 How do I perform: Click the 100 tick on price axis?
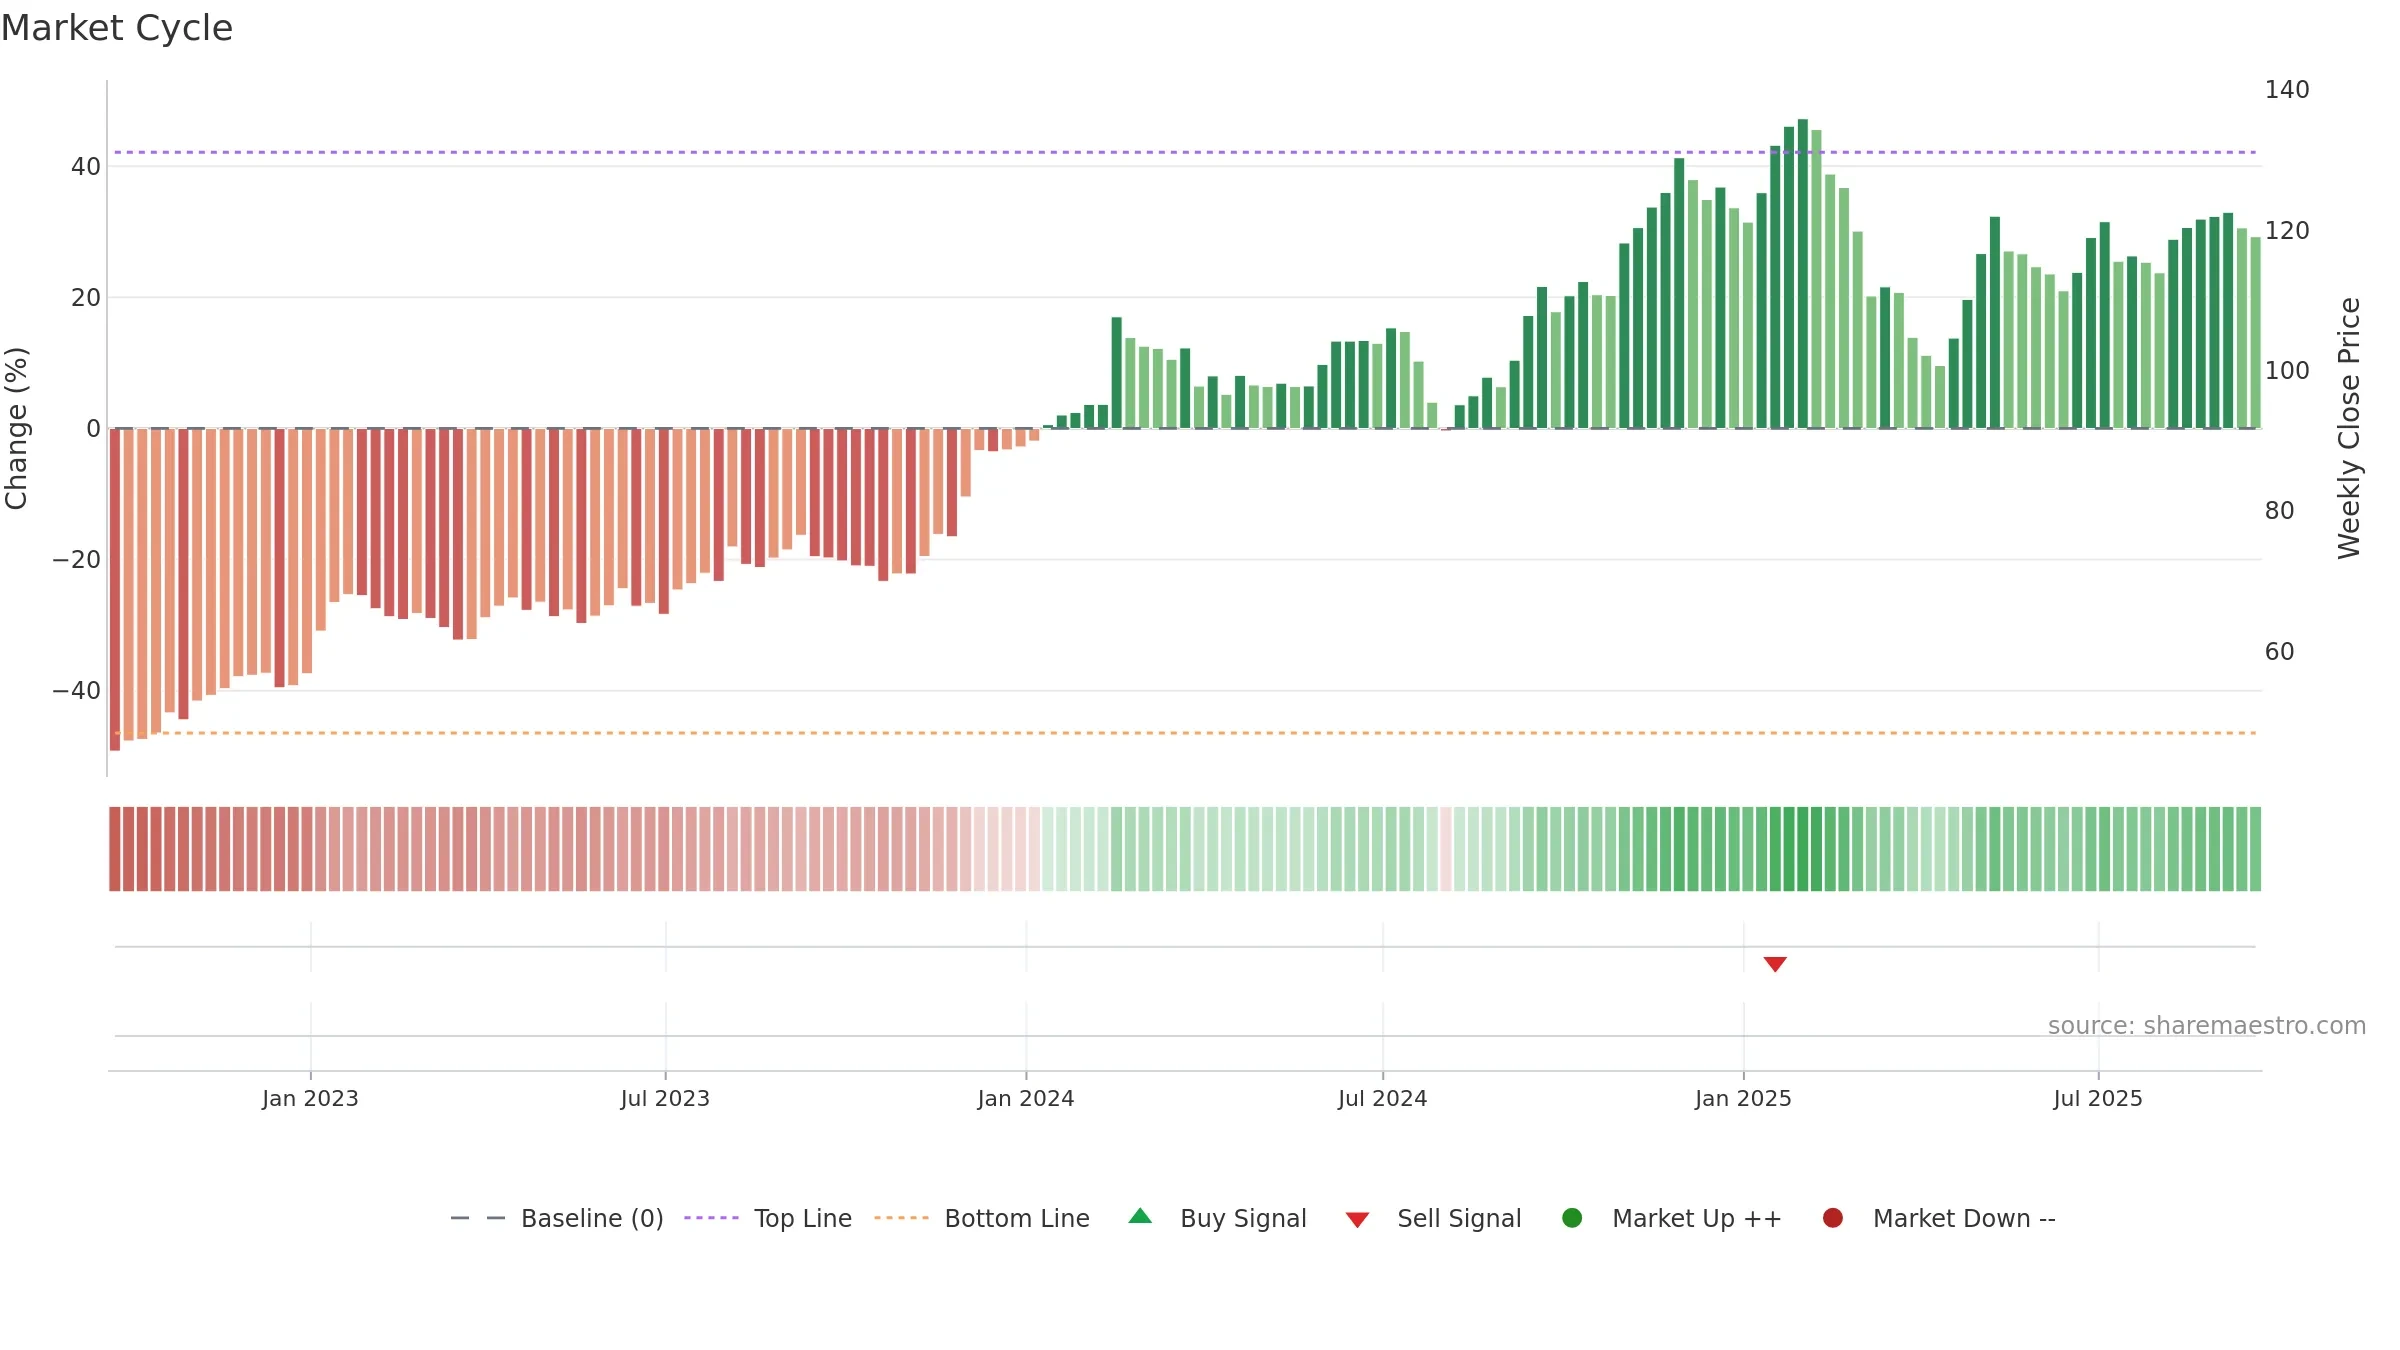point(2287,371)
